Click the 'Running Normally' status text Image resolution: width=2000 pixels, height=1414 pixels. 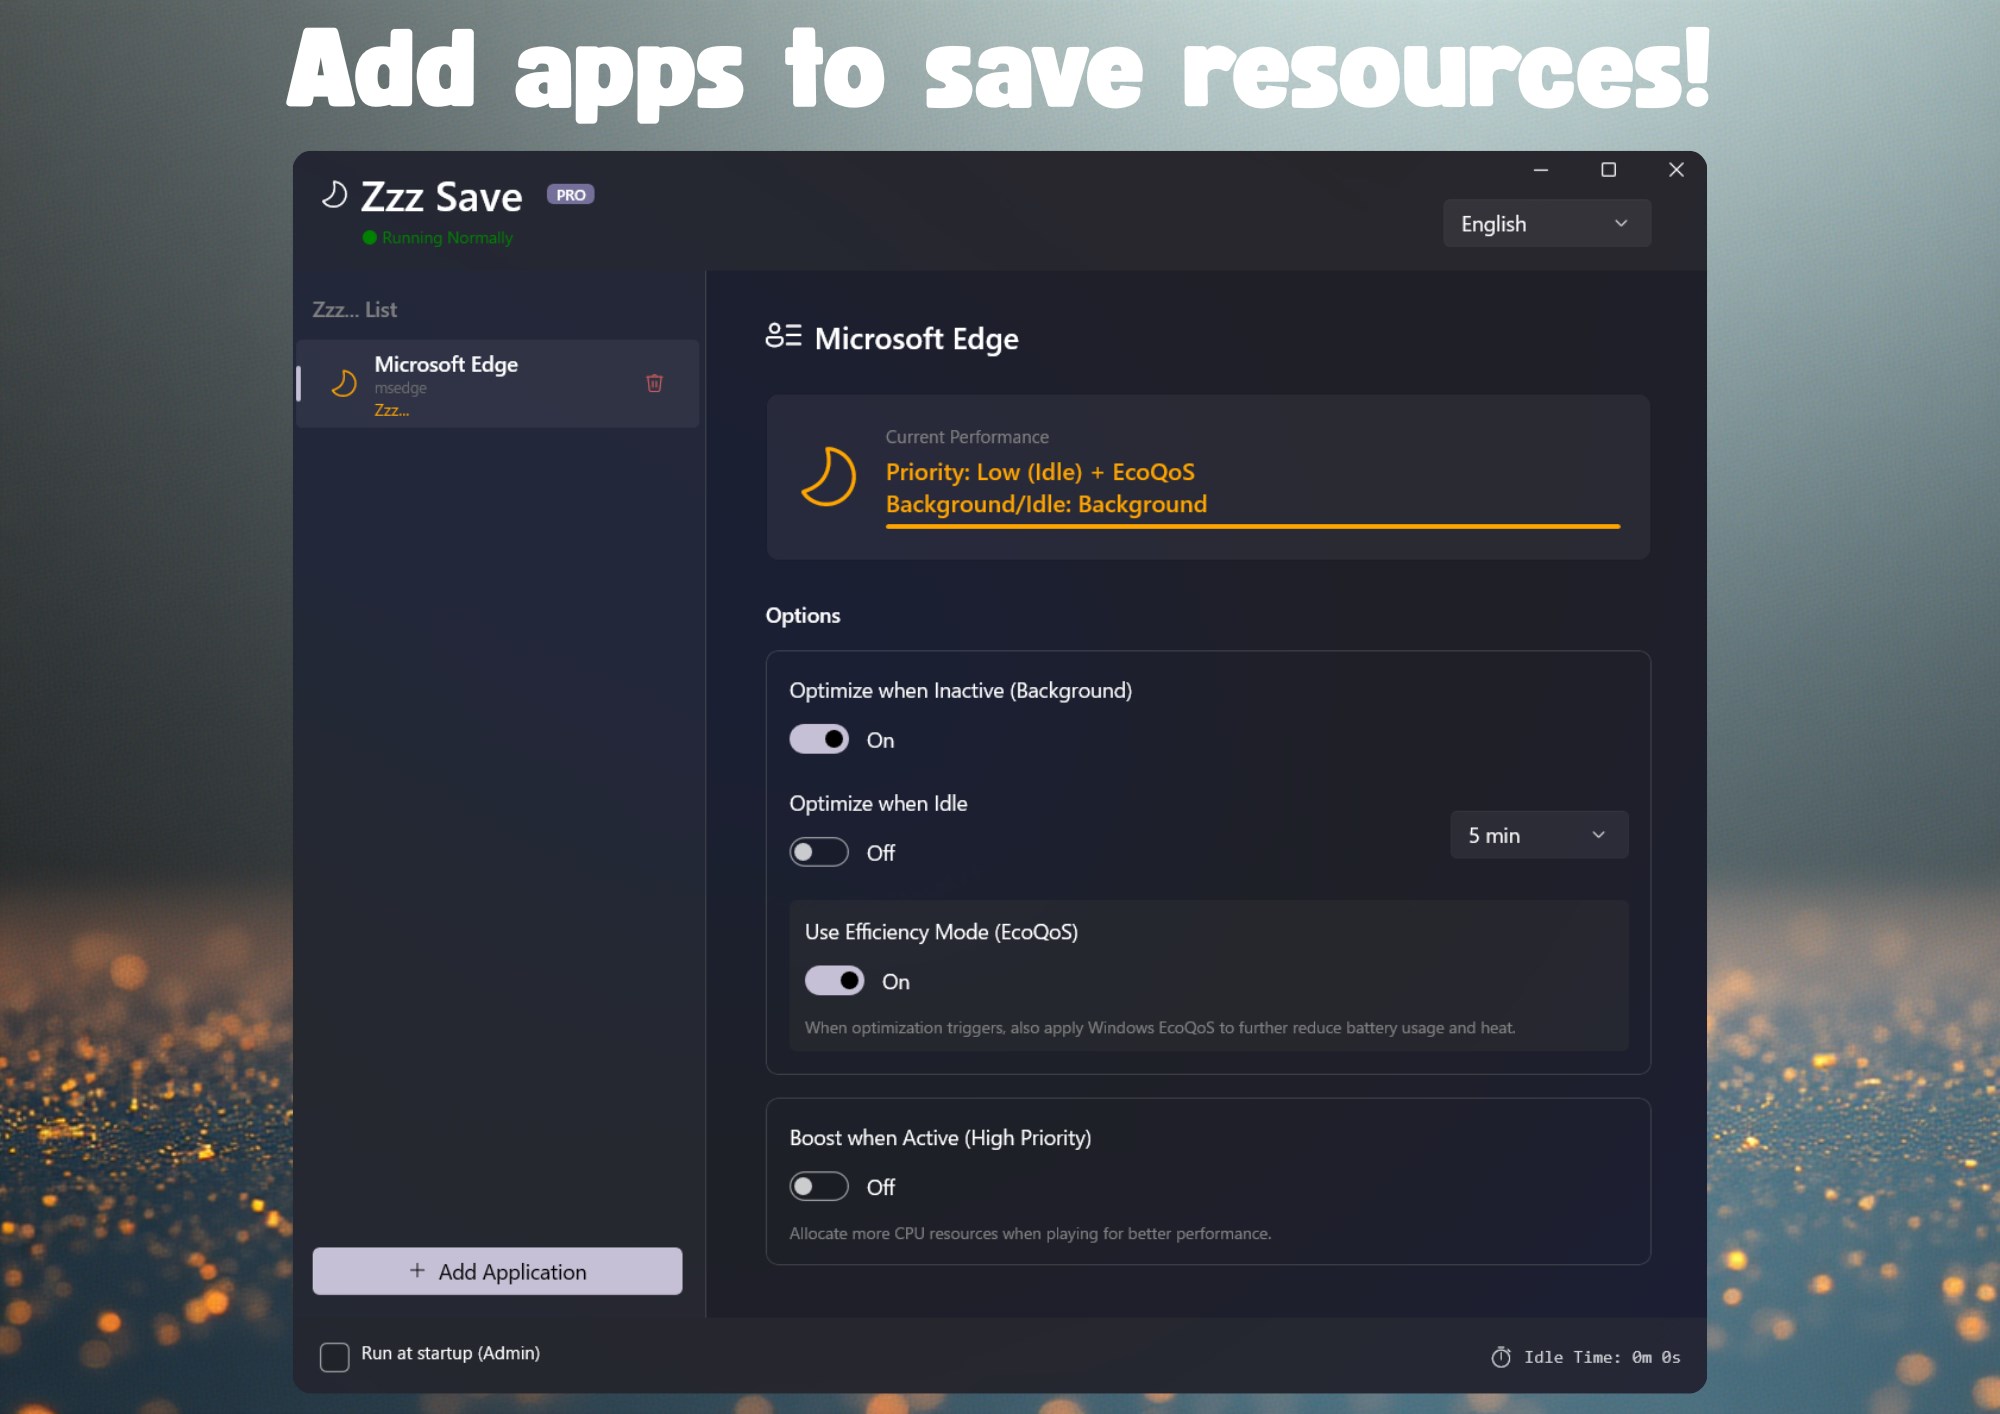tap(447, 238)
